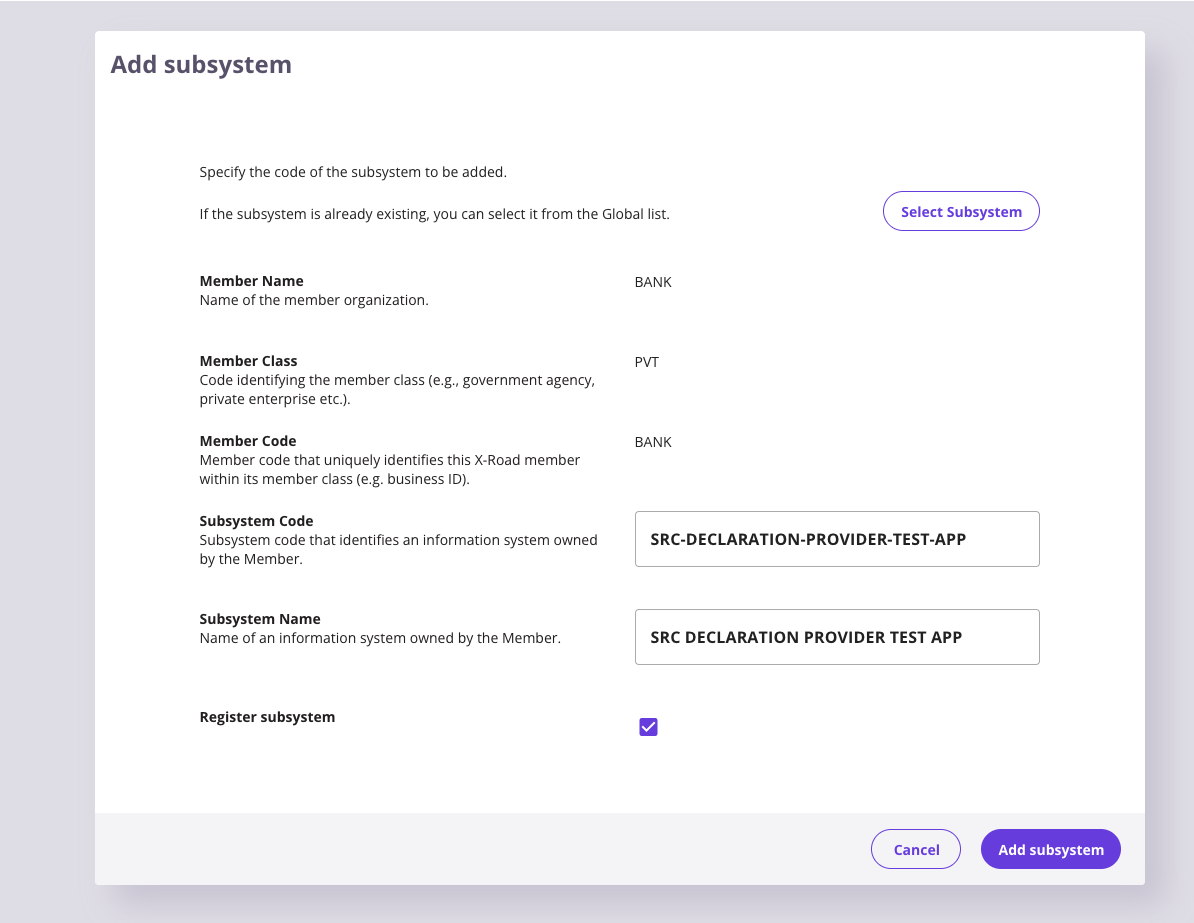Image resolution: width=1194 pixels, height=923 pixels.
Task: Click the Add subsystem submit button
Action: coord(1050,849)
